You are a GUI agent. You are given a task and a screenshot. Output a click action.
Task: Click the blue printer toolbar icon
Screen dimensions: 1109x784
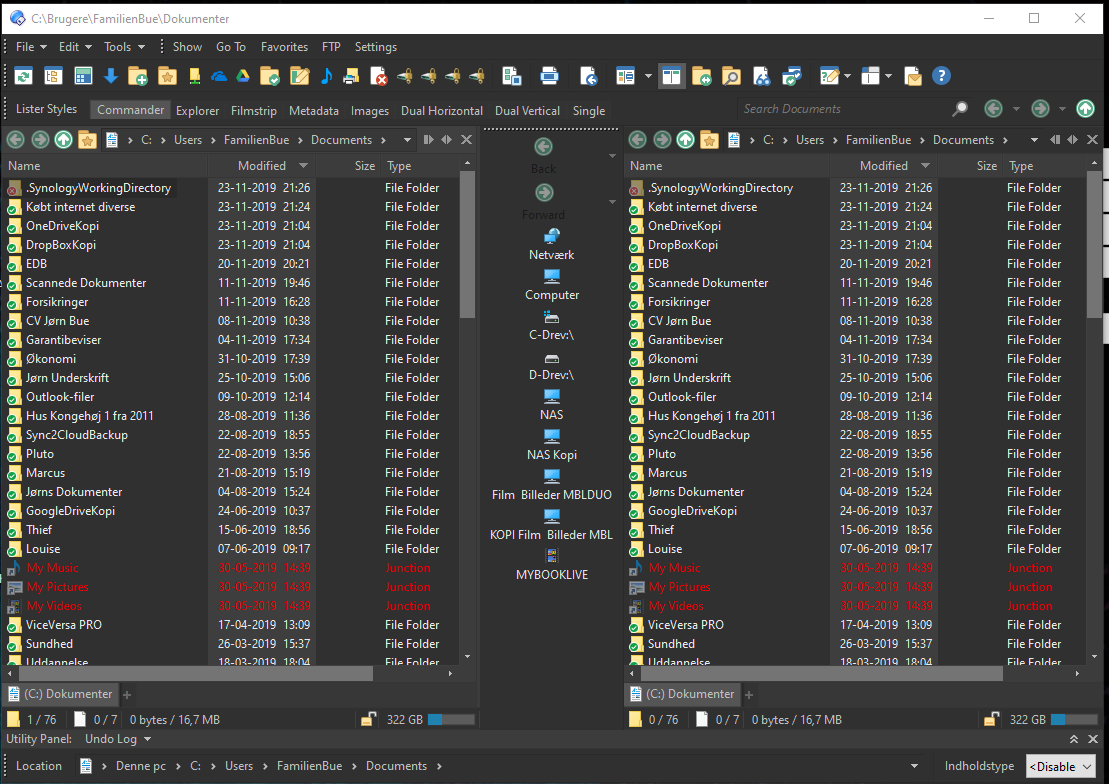(550, 76)
